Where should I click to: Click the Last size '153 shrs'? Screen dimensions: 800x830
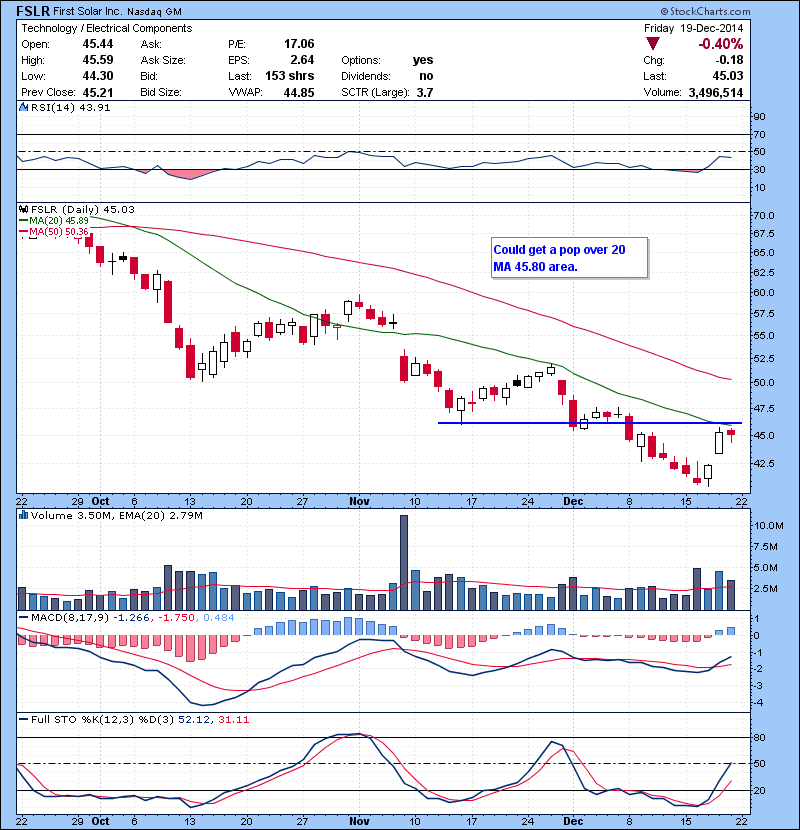[290, 76]
